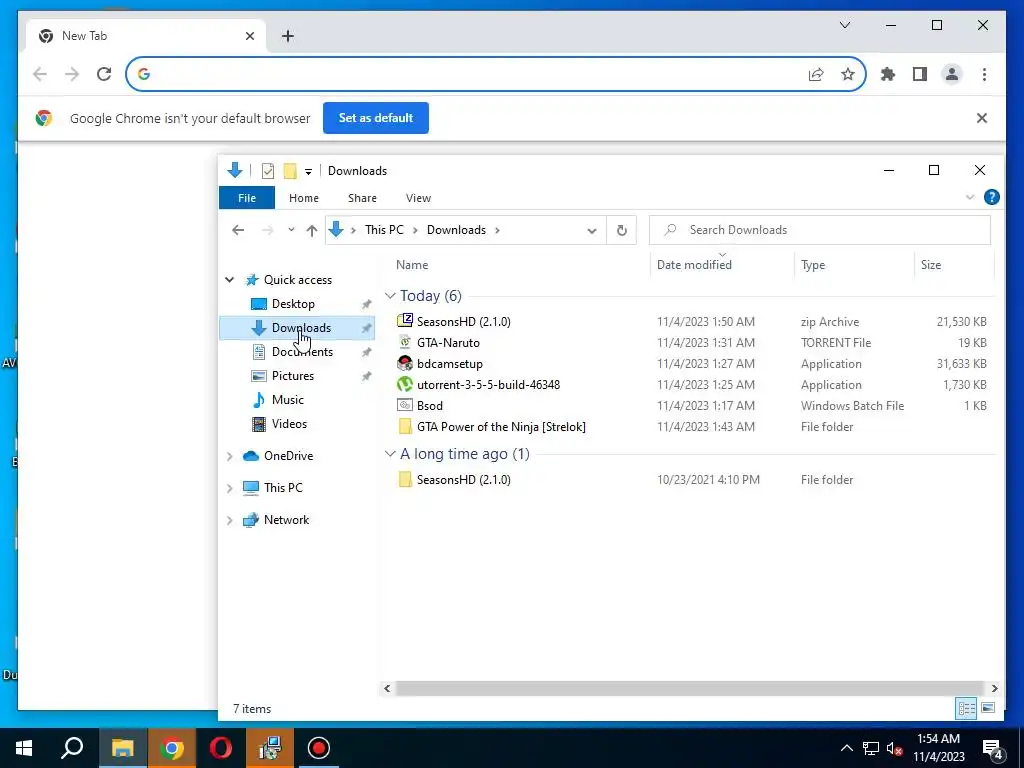Open Chrome three-dot menu
Viewport: 1024px width, 768px height.
(x=984, y=74)
